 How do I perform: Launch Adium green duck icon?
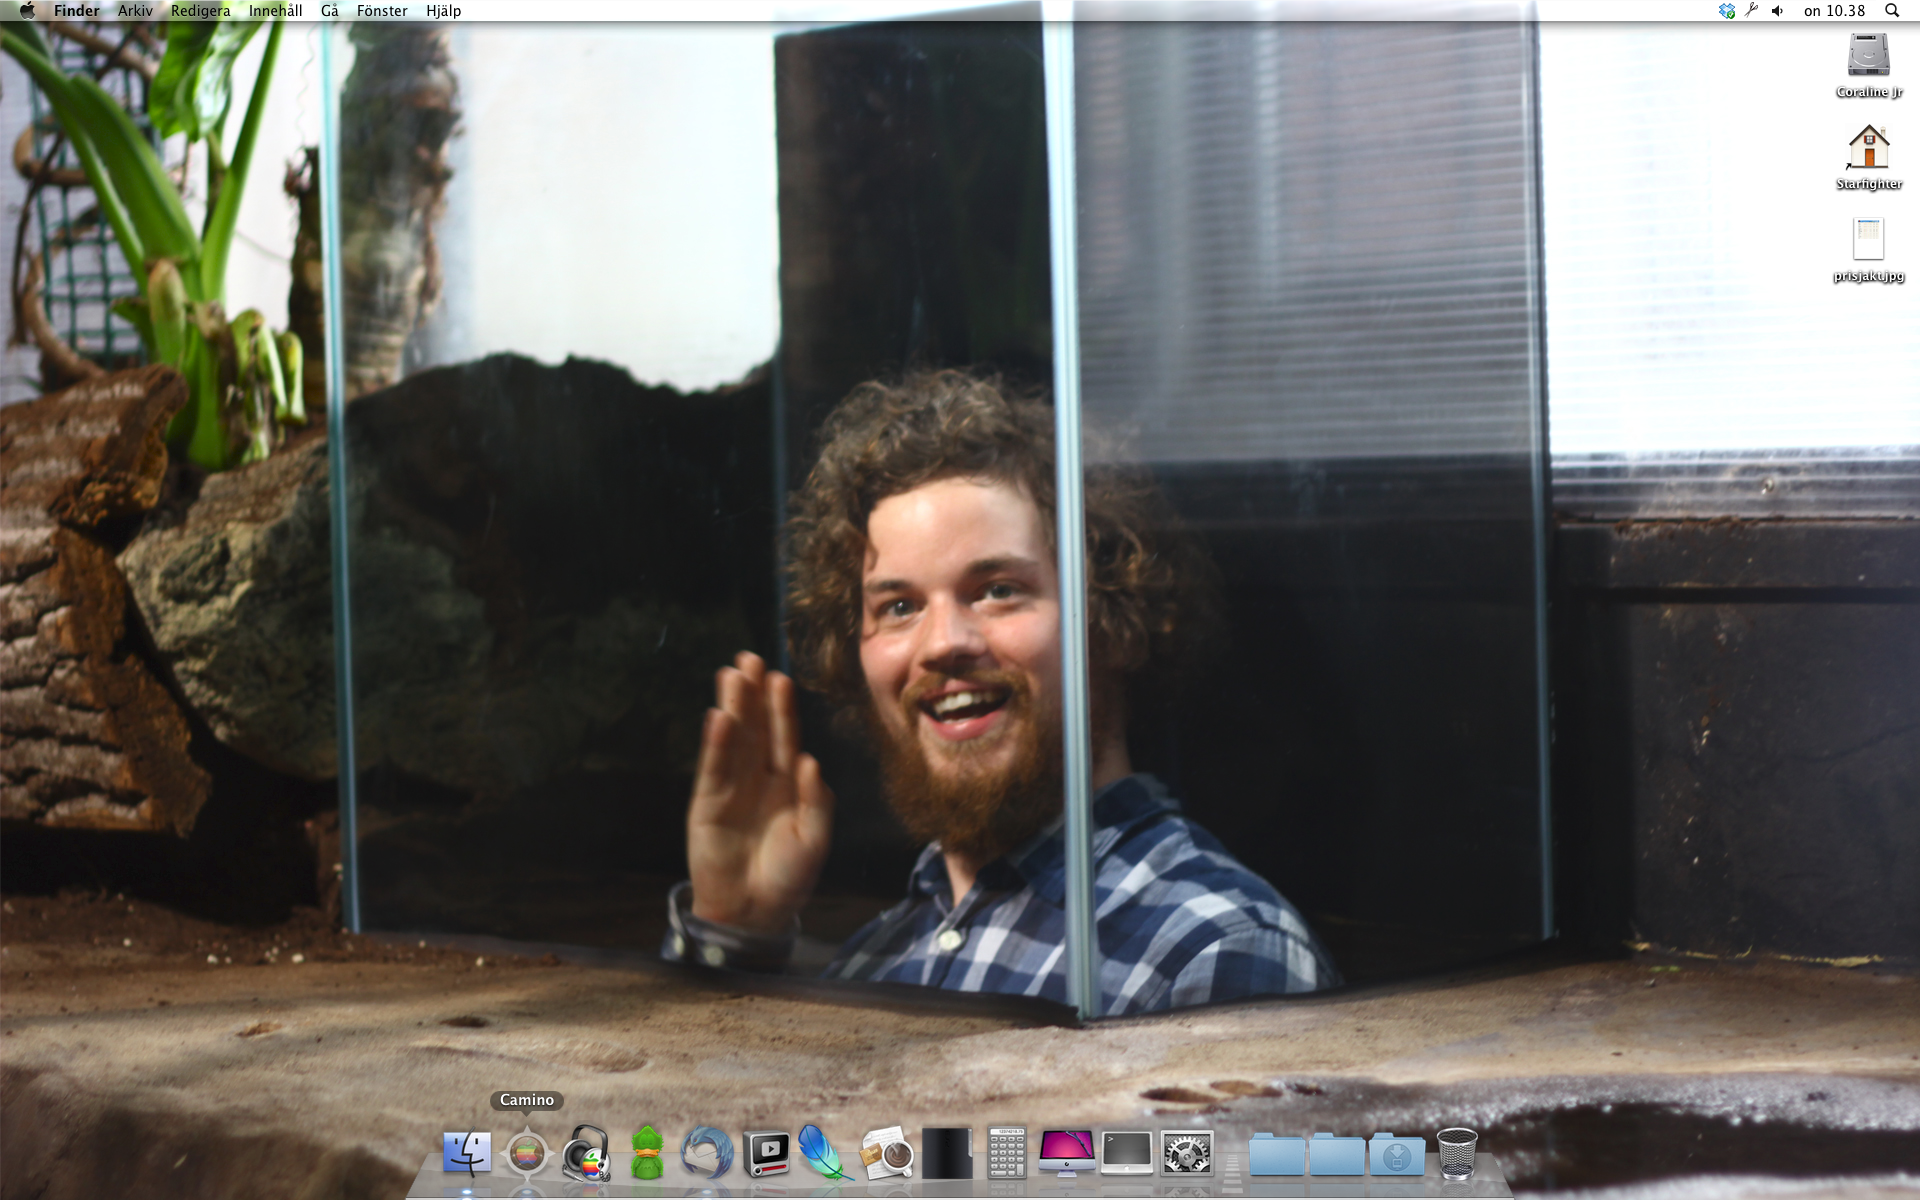[647, 1154]
